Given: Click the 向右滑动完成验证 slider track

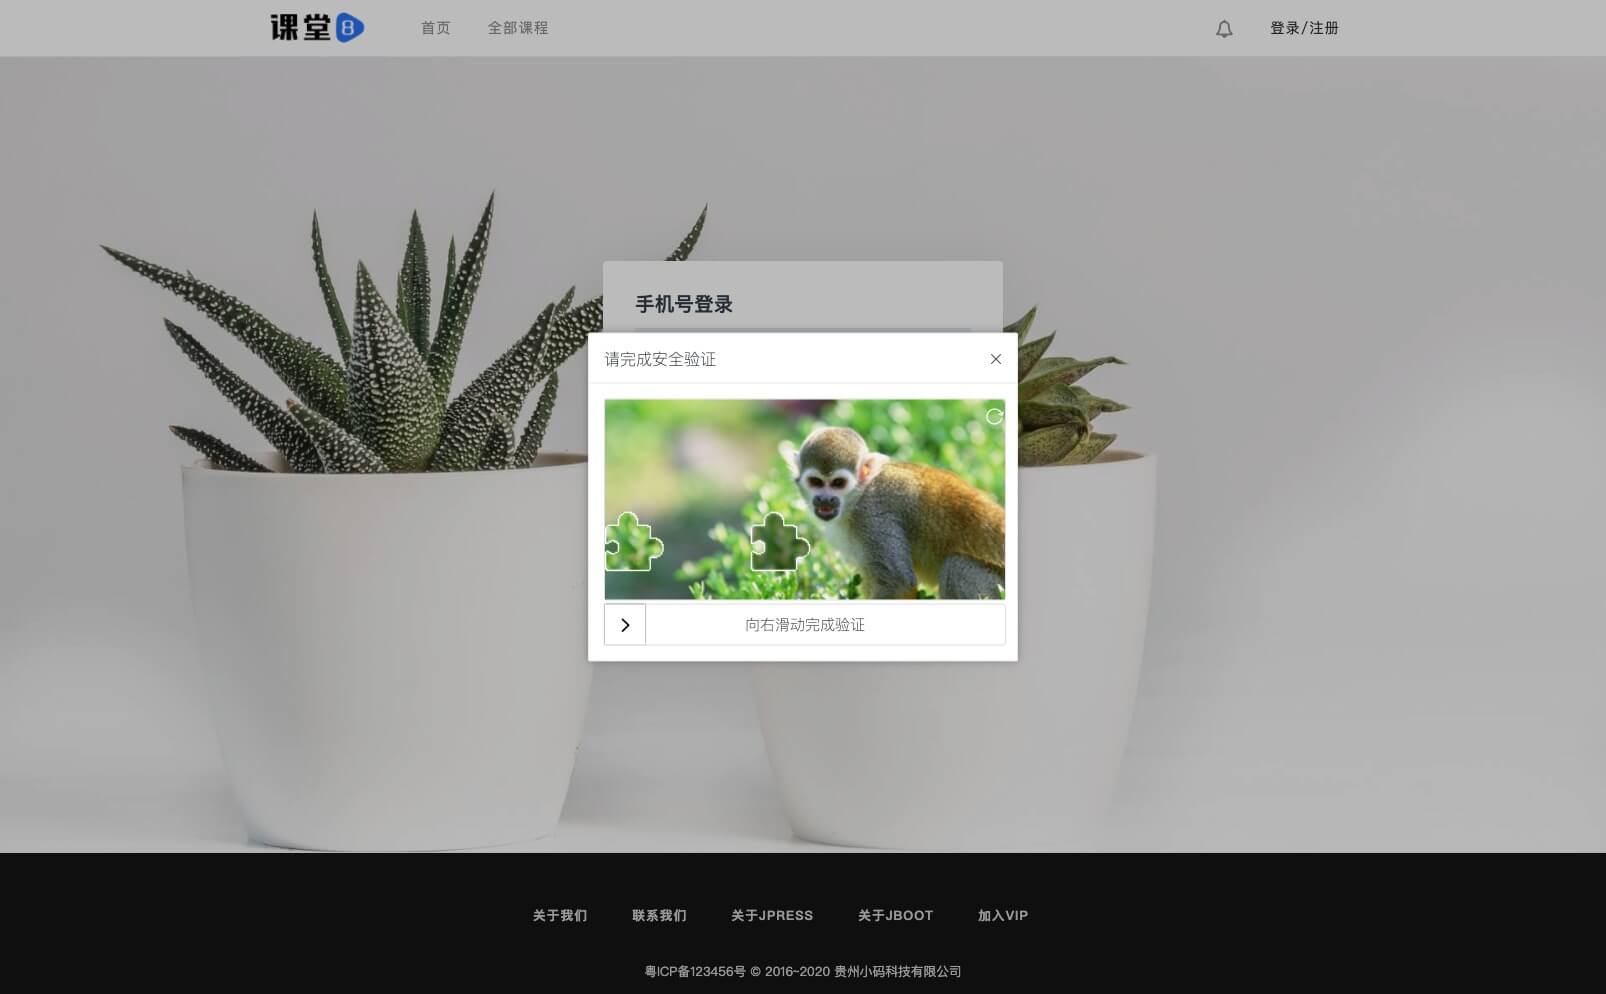Looking at the screenshot, I should (805, 625).
